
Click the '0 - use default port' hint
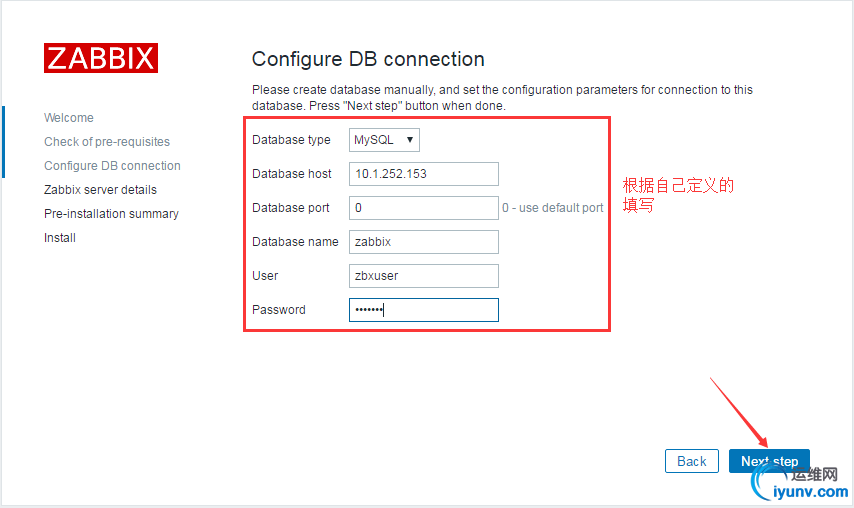click(552, 208)
